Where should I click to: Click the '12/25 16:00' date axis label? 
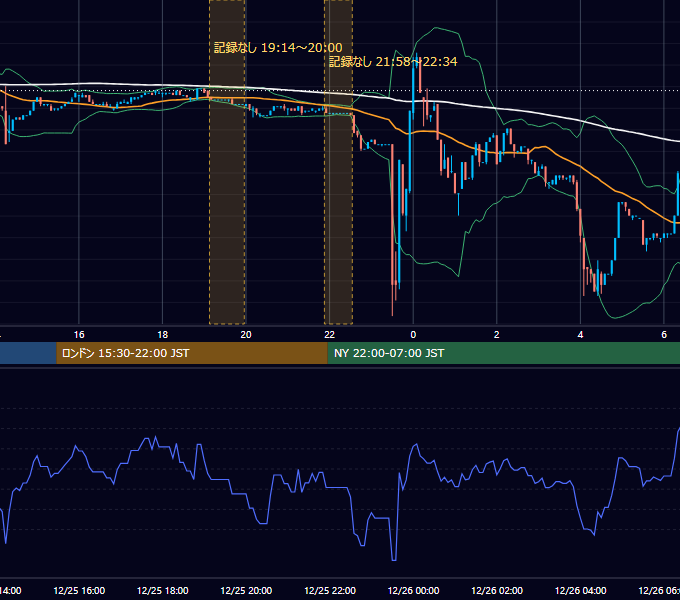[x=79, y=590]
